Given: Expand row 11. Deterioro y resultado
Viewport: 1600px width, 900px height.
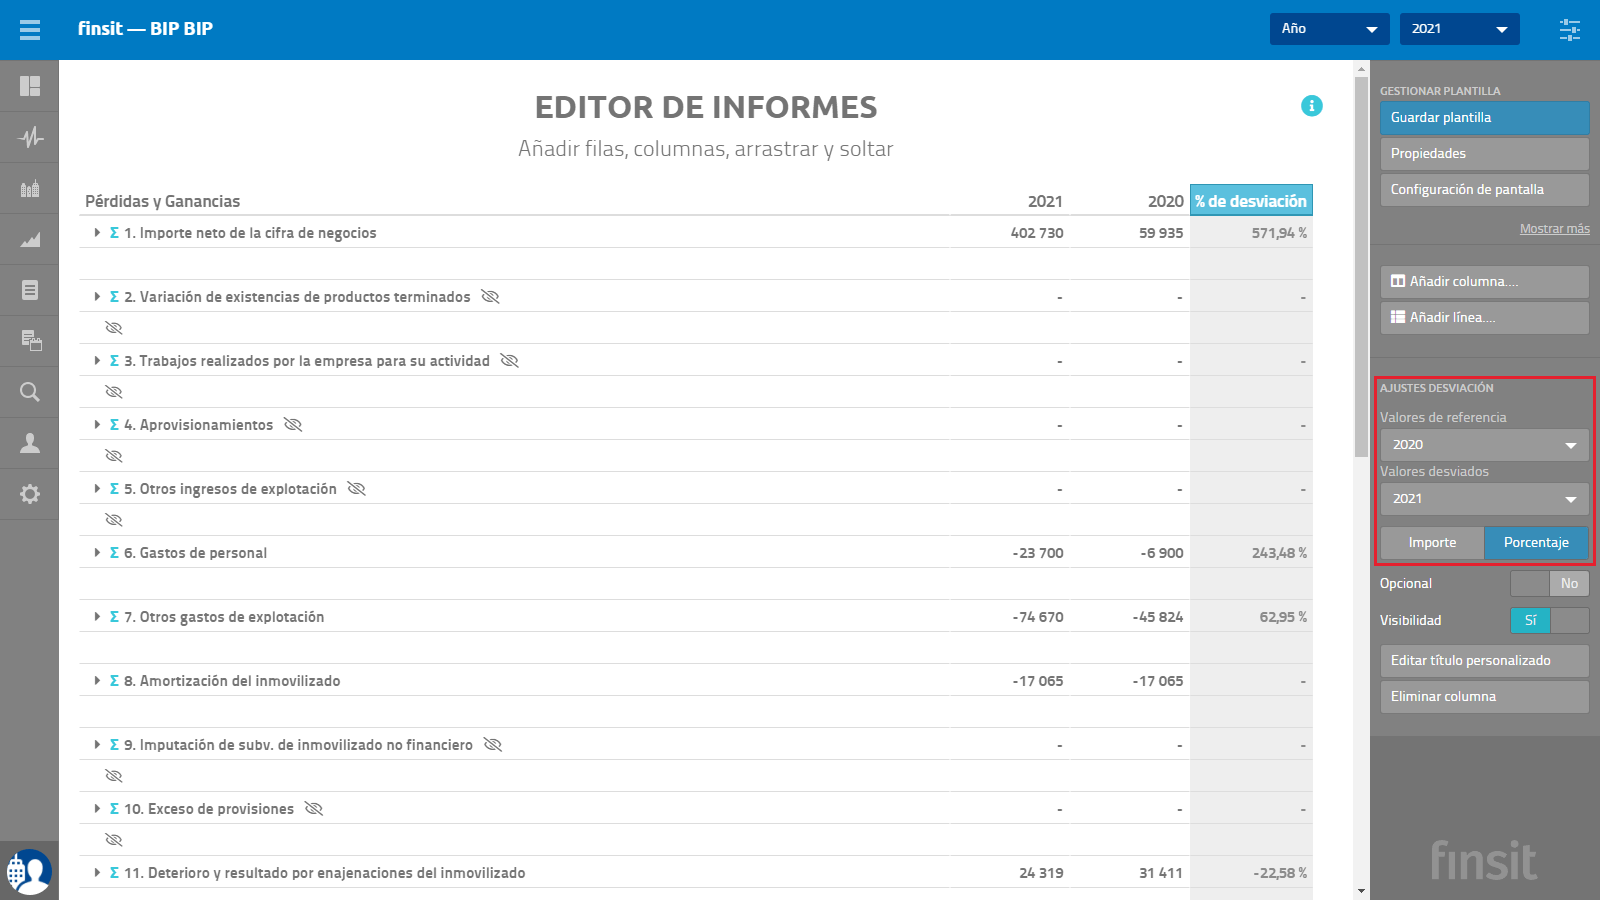Looking at the screenshot, I should pyautogui.click(x=97, y=873).
